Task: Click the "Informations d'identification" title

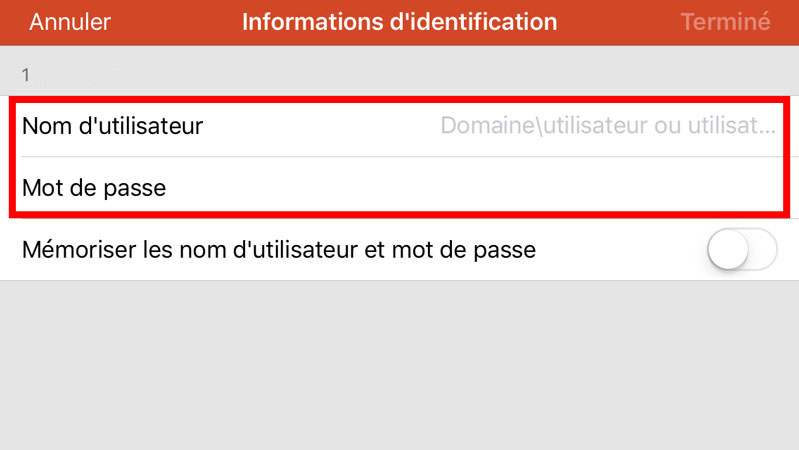Action: 399,22
